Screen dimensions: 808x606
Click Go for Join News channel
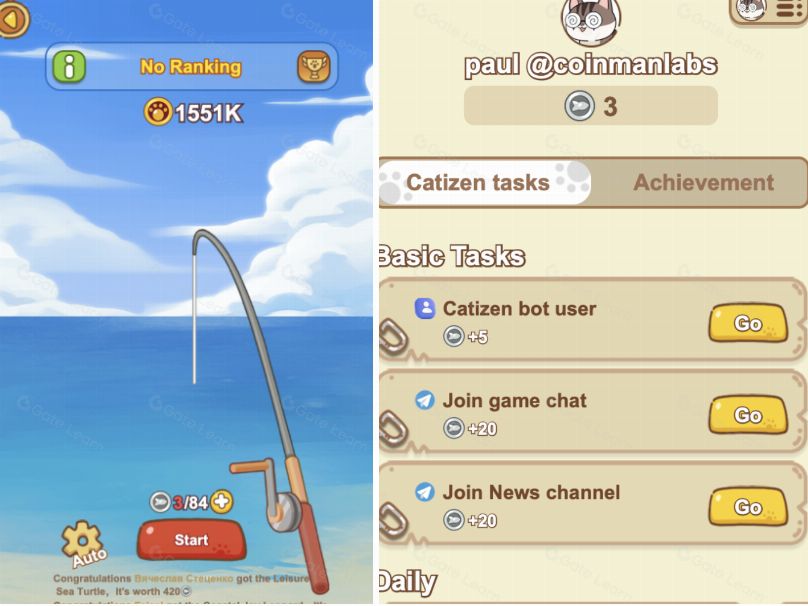coord(748,507)
